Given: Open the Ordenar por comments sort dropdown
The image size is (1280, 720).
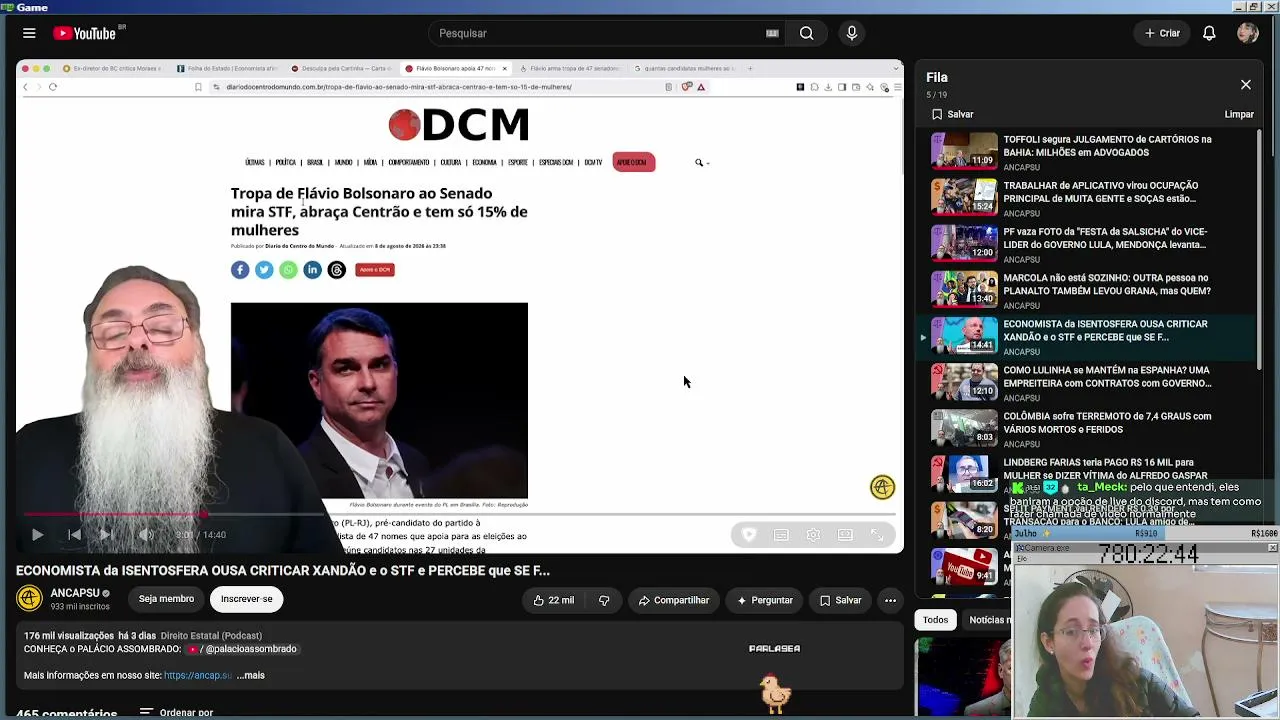Looking at the screenshot, I should [177, 713].
